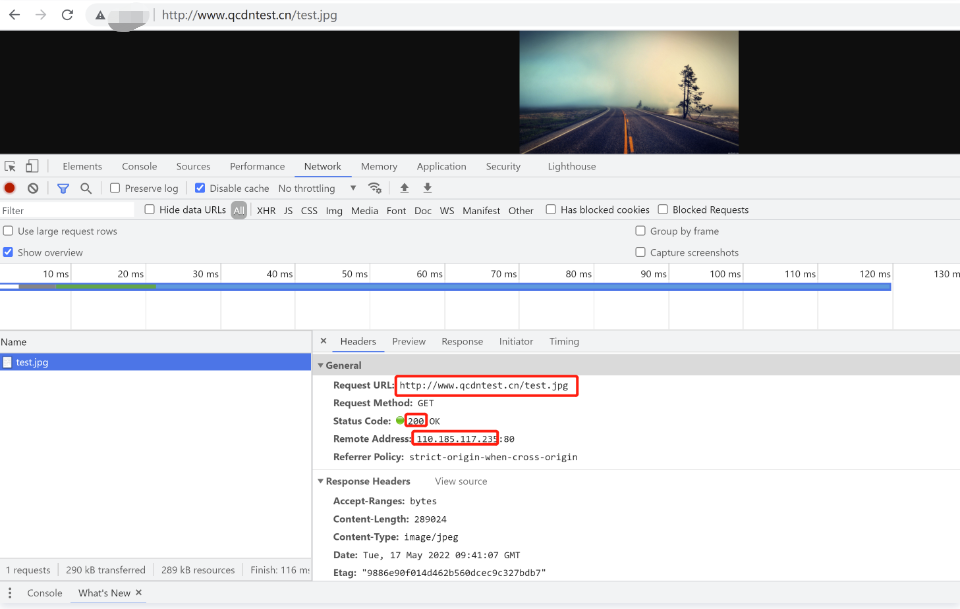Open the No throttling dropdown
The height and width of the screenshot is (609, 960).
[317, 188]
